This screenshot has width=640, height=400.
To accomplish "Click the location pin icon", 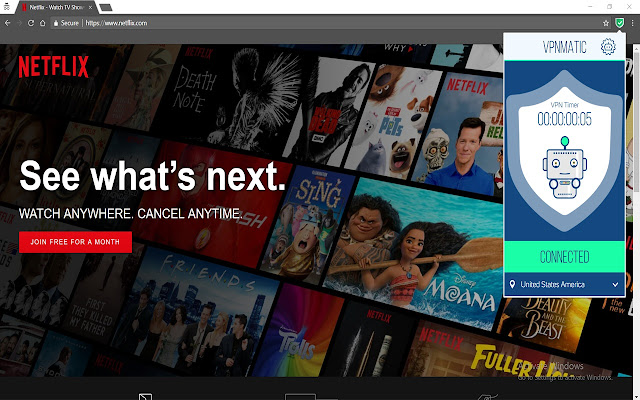I will (512, 284).
